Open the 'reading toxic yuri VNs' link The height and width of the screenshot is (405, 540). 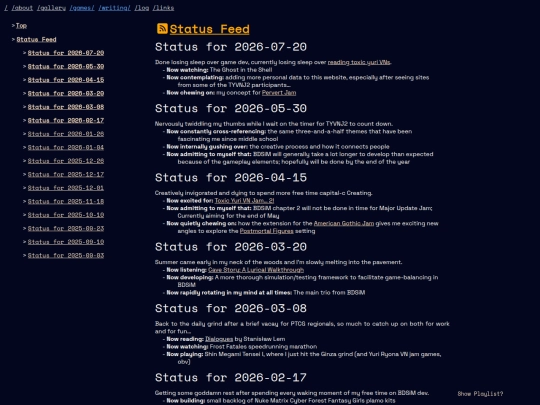(x=359, y=62)
